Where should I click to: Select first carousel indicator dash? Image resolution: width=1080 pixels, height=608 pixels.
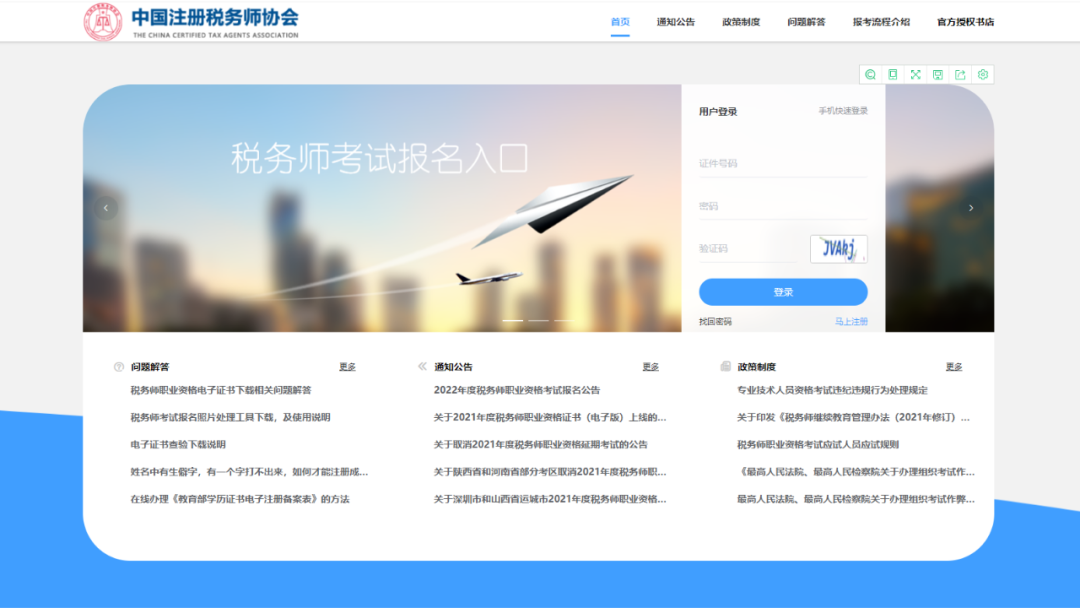(x=512, y=320)
